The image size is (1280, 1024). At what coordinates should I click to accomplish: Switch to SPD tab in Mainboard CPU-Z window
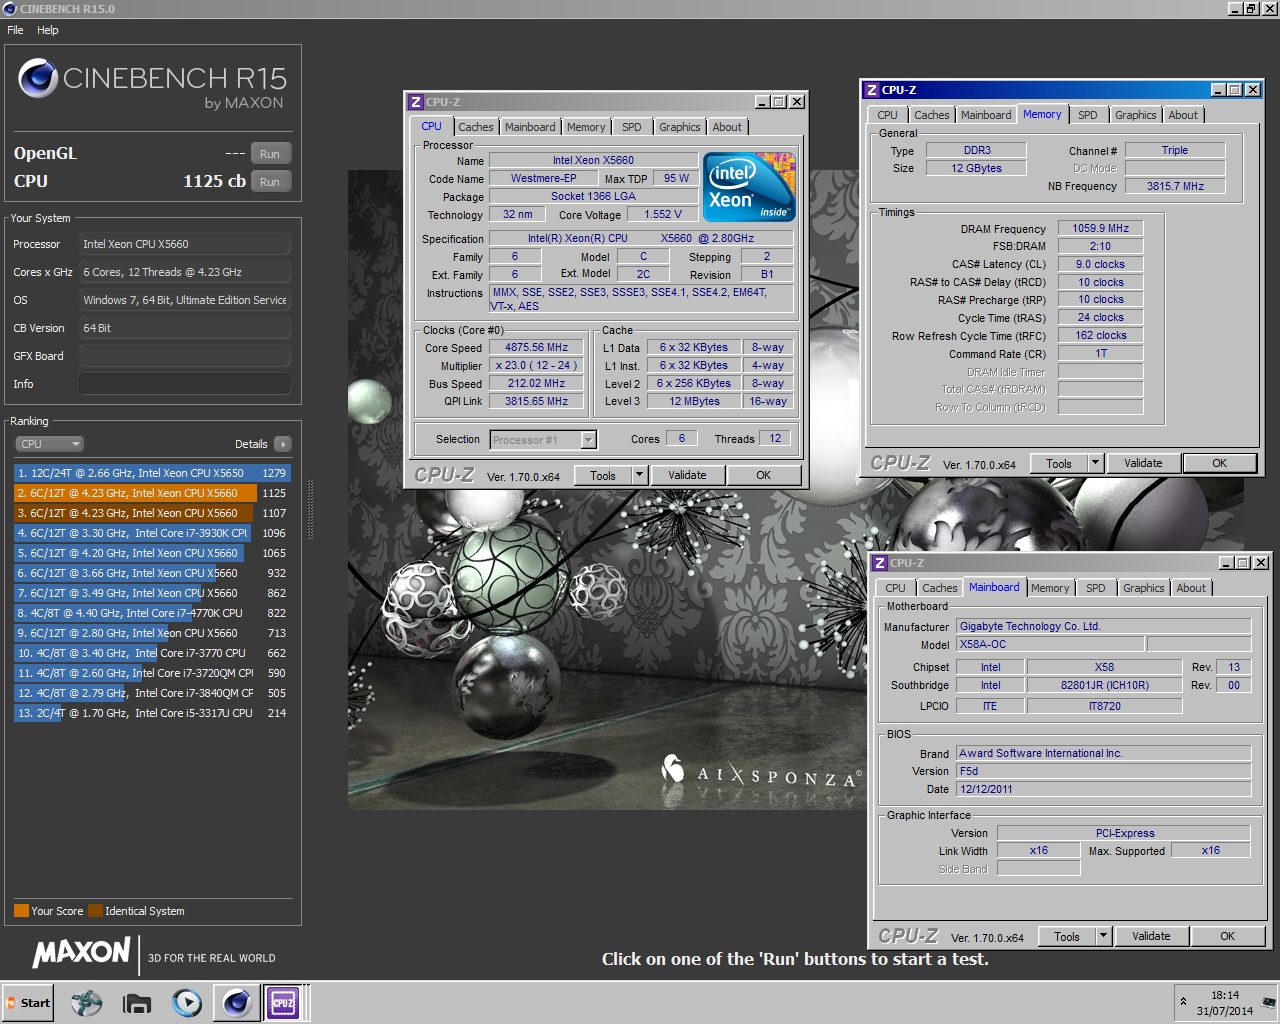(x=1095, y=588)
